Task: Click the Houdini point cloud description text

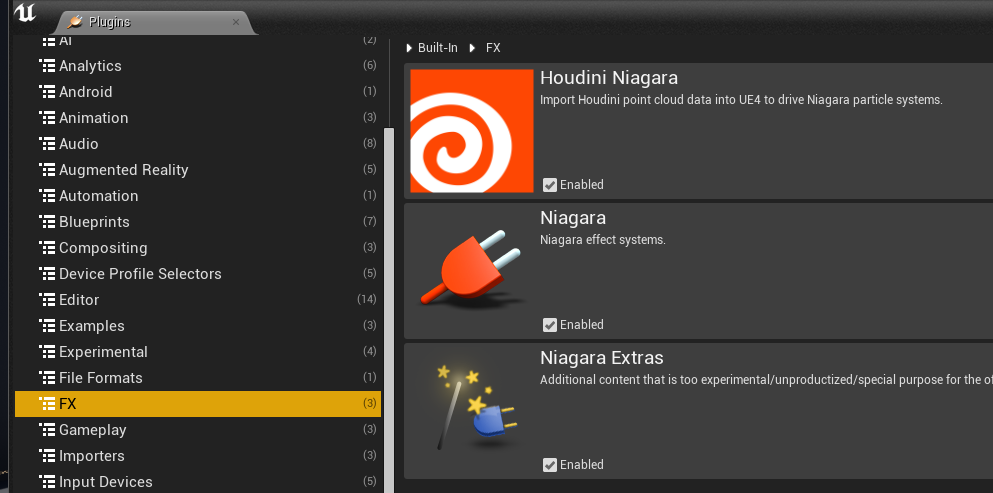Action: point(742,100)
